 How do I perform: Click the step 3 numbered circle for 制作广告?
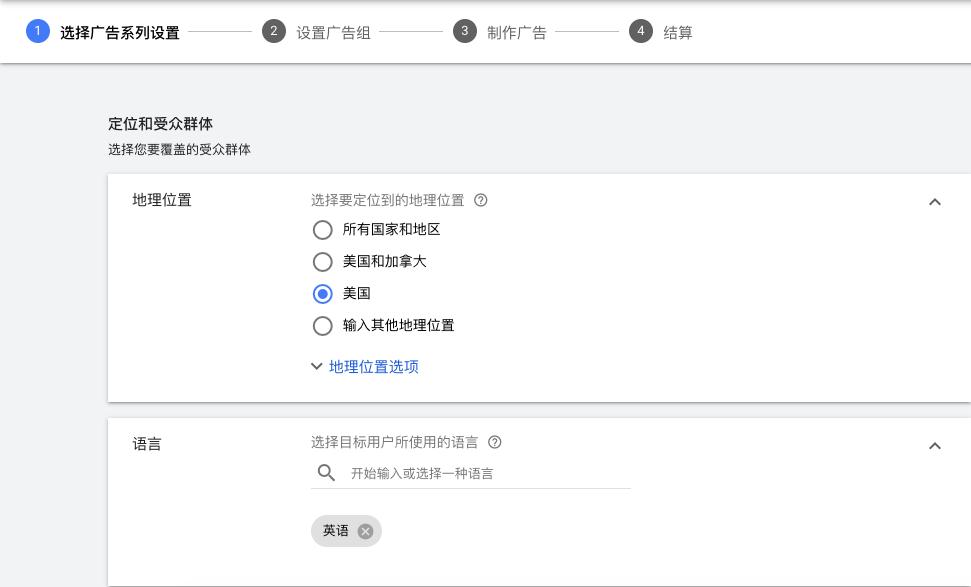(465, 31)
